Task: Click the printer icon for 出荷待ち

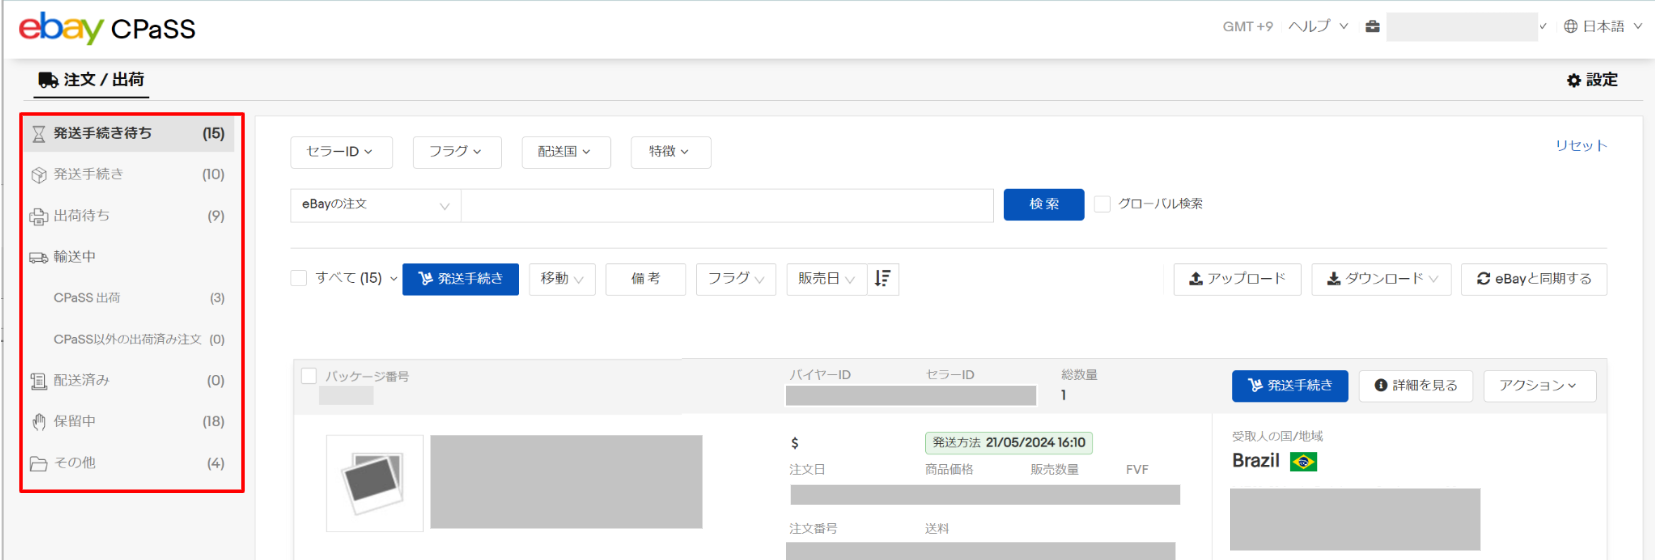Action: [39, 216]
